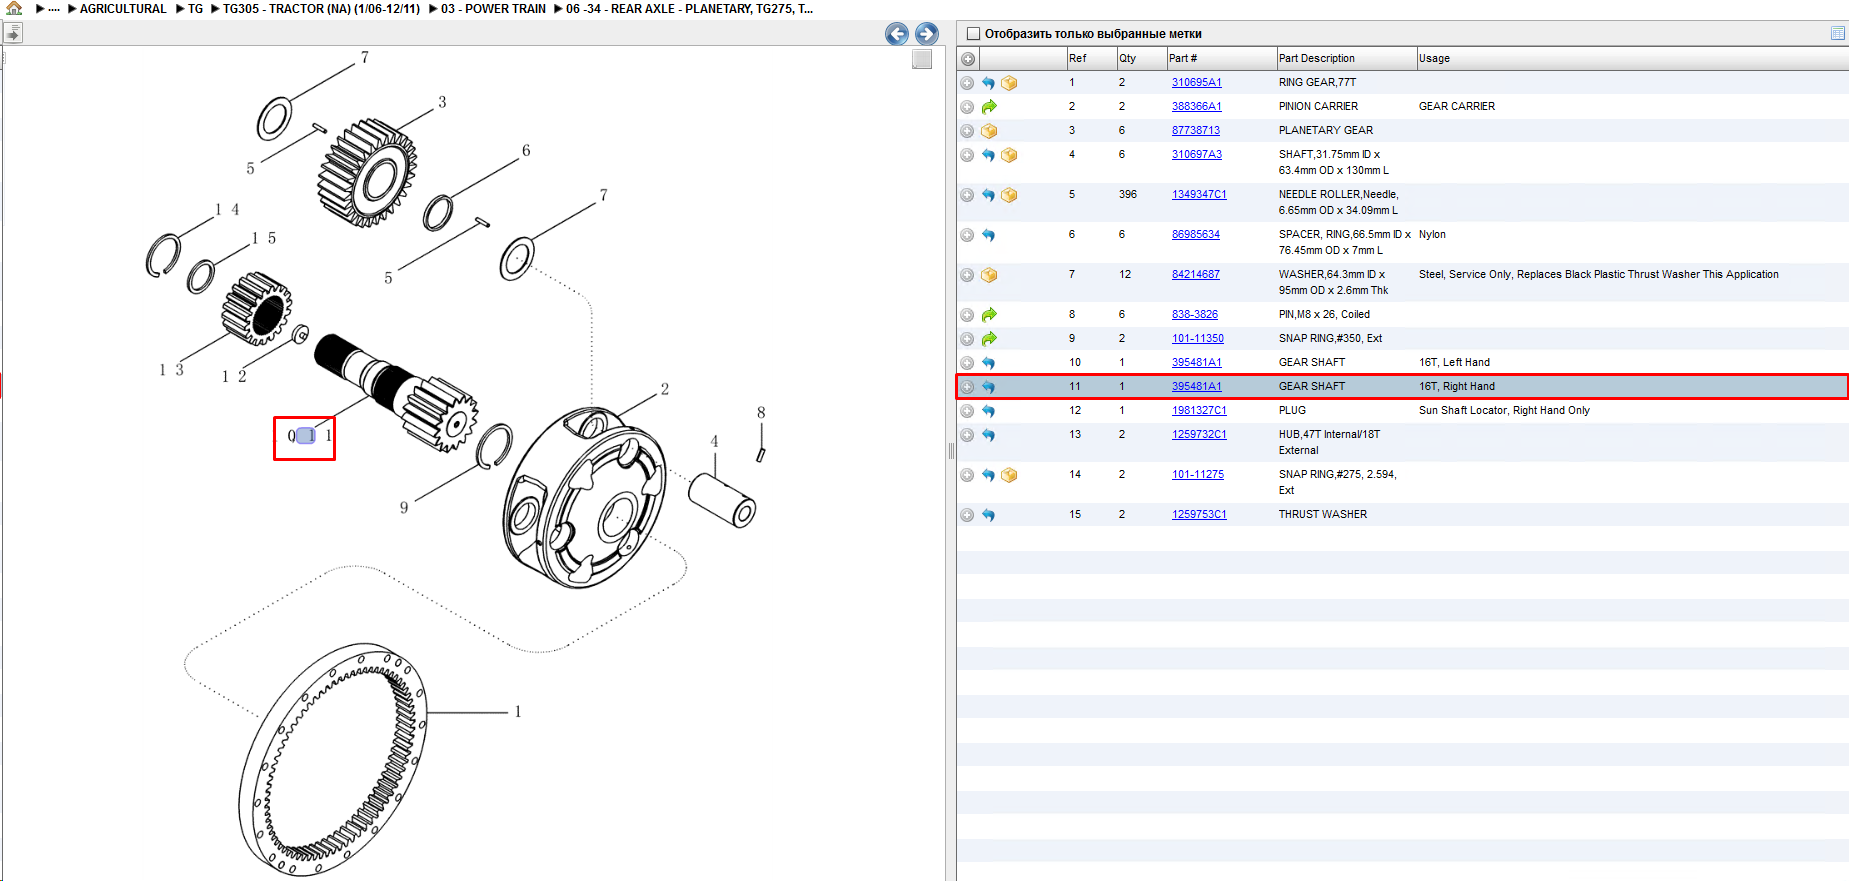
Task: Open the collapsed '....' breadcrumb level
Action: [54, 9]
